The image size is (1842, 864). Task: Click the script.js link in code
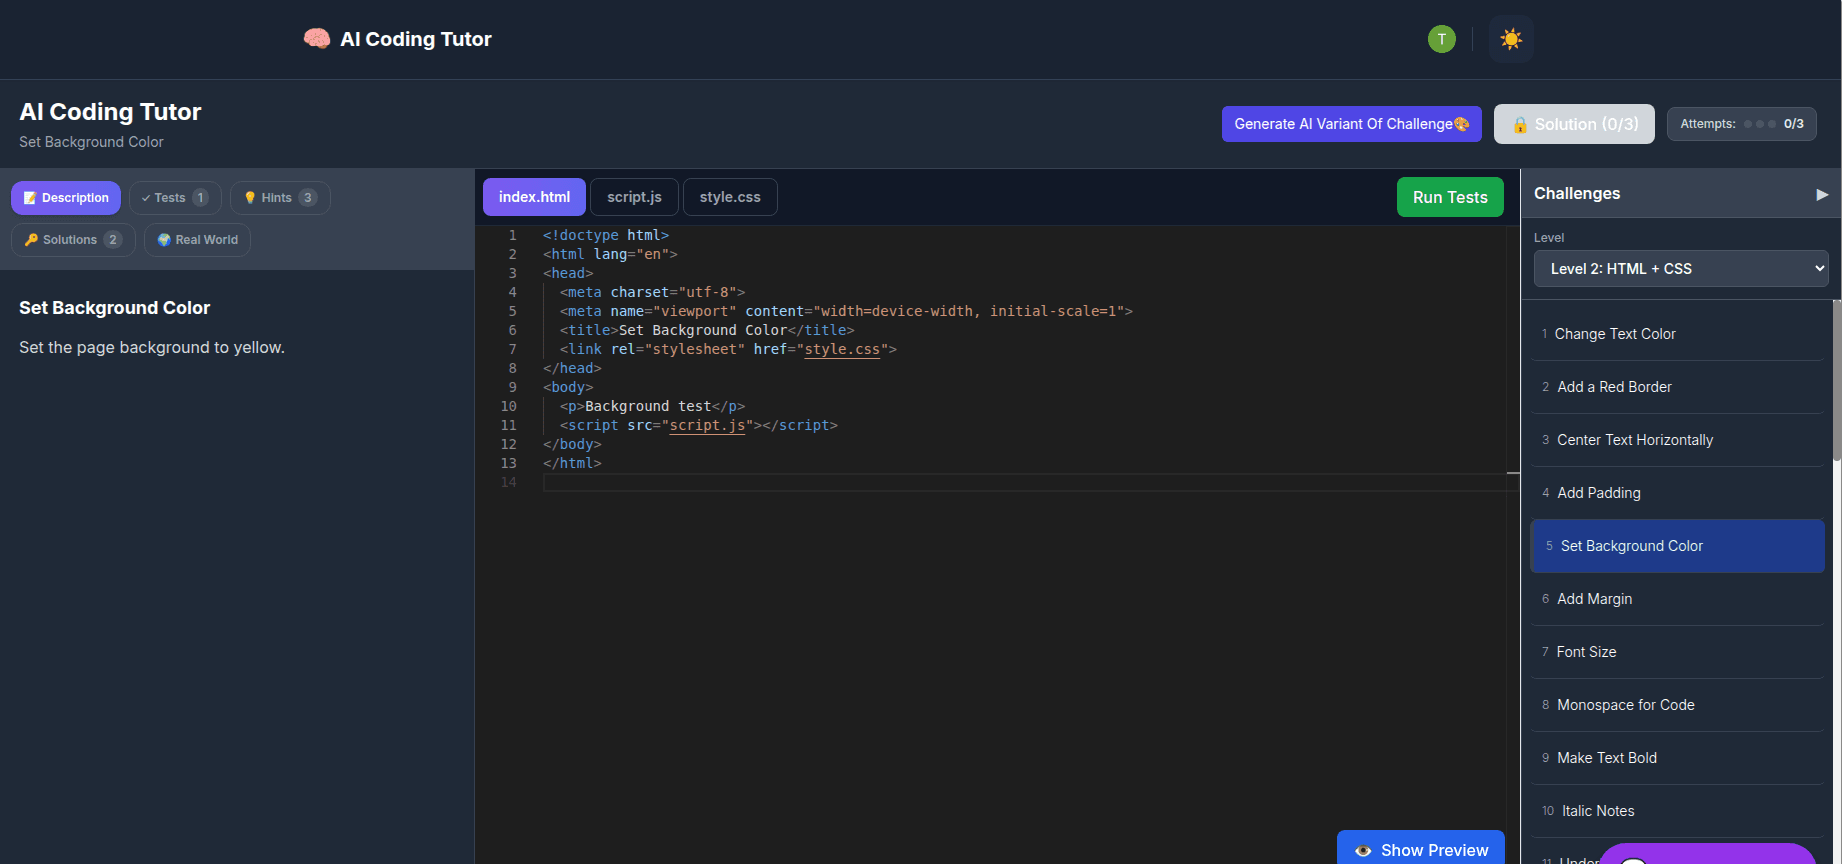point(707,426)
